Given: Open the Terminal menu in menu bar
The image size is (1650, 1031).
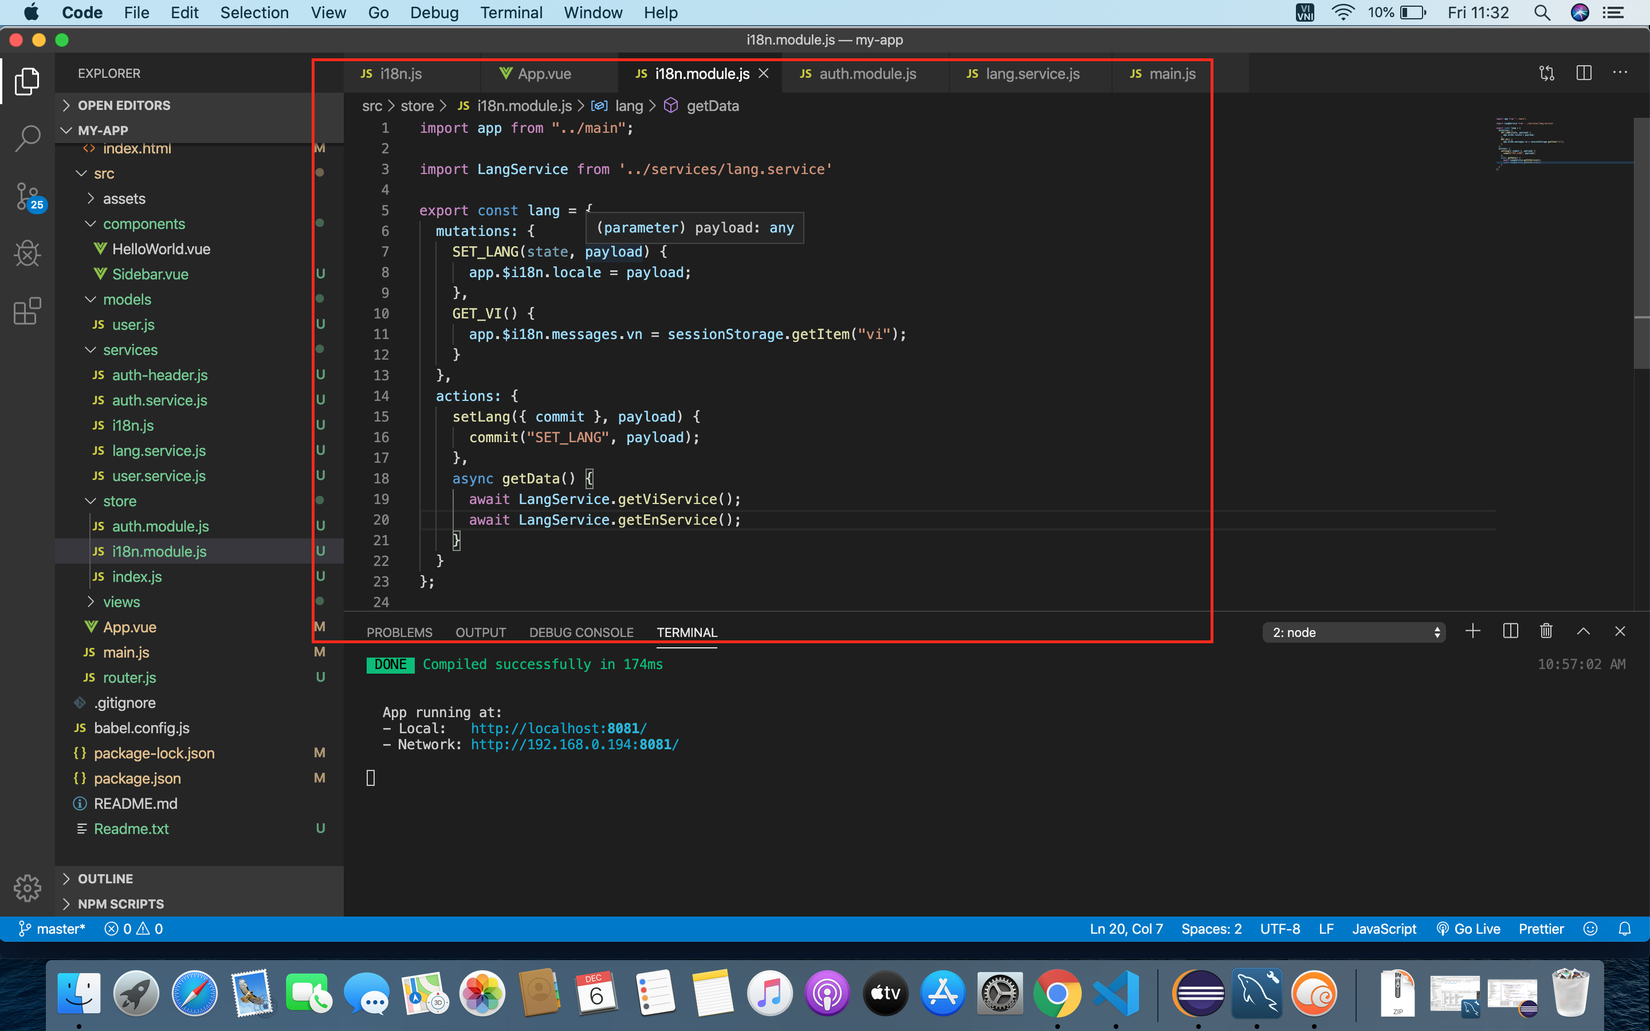Looking at the screenshot, I should pyautogui.click(x=511, y=13).
